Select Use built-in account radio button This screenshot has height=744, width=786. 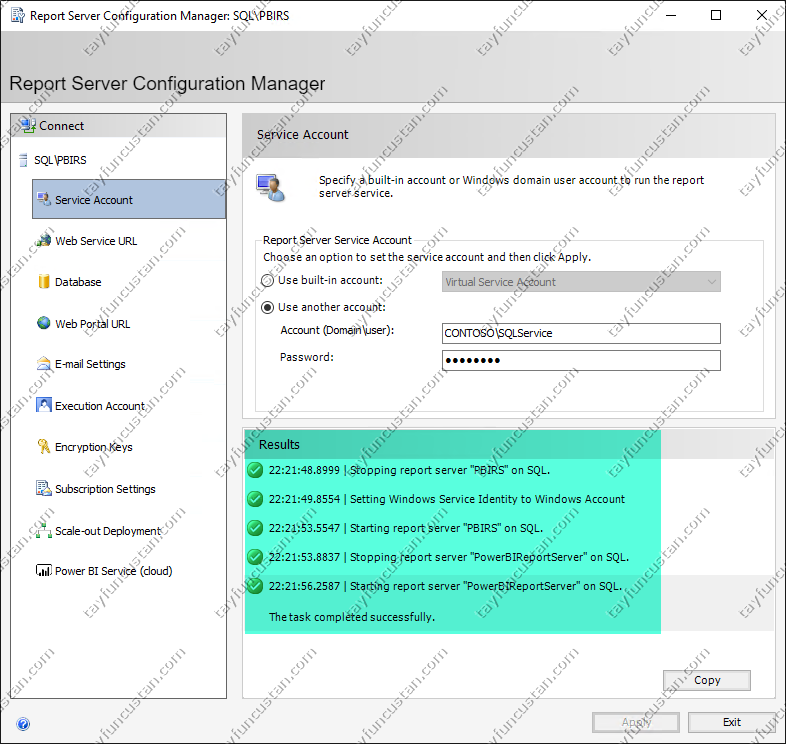pos(268,280)
